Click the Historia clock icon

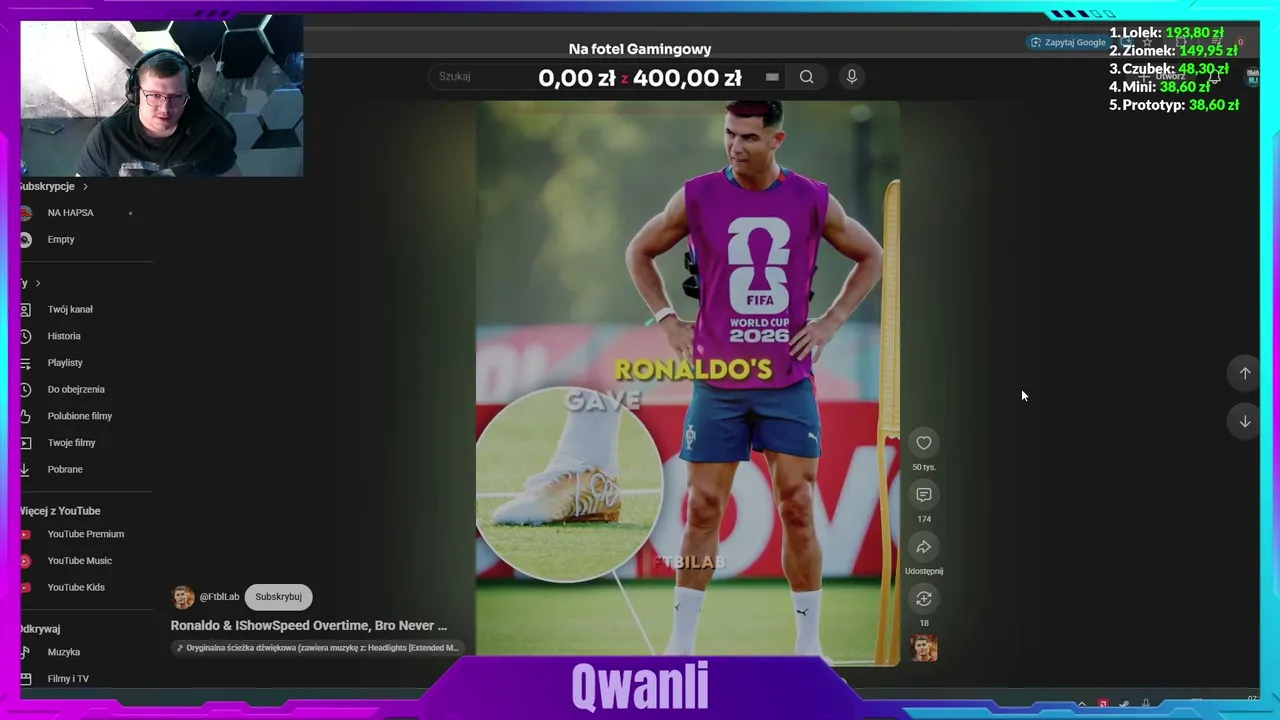click(x=25, y=337)
